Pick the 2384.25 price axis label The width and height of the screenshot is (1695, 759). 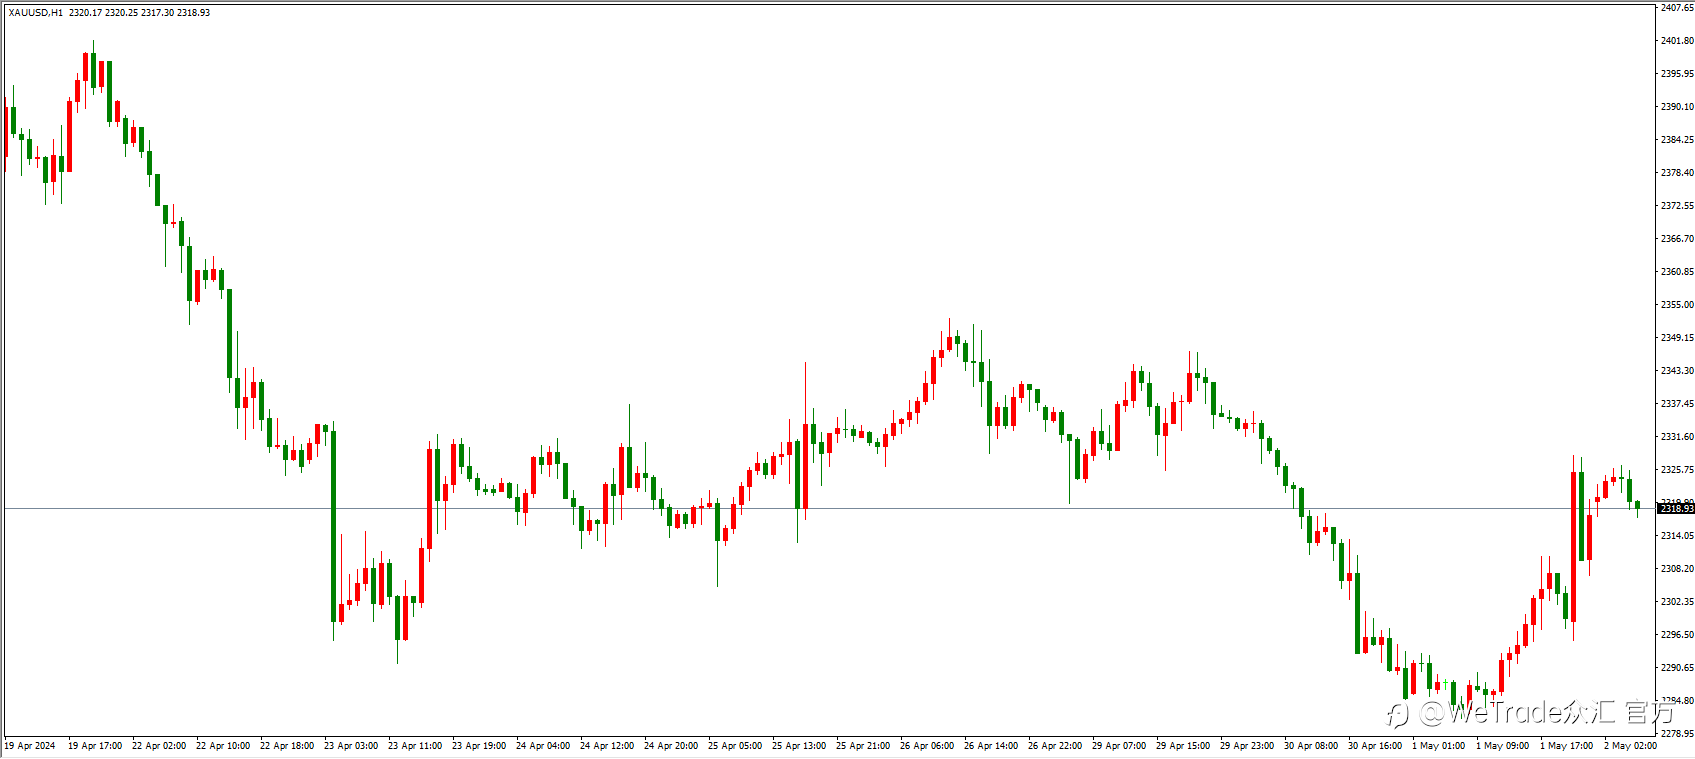(x=1677, y=140)
